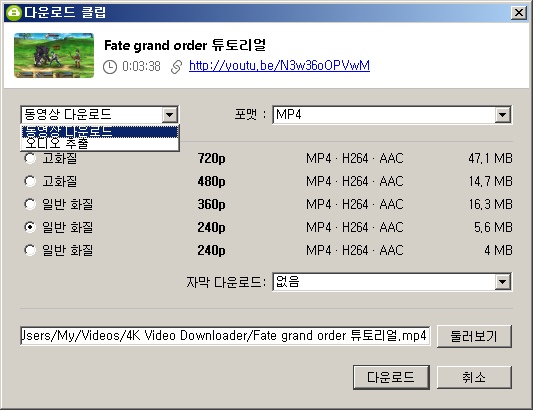Click MP4 · H264 · AAC in 360p row
The width and height of the screenshot is (533, 410).
[355, 204]
